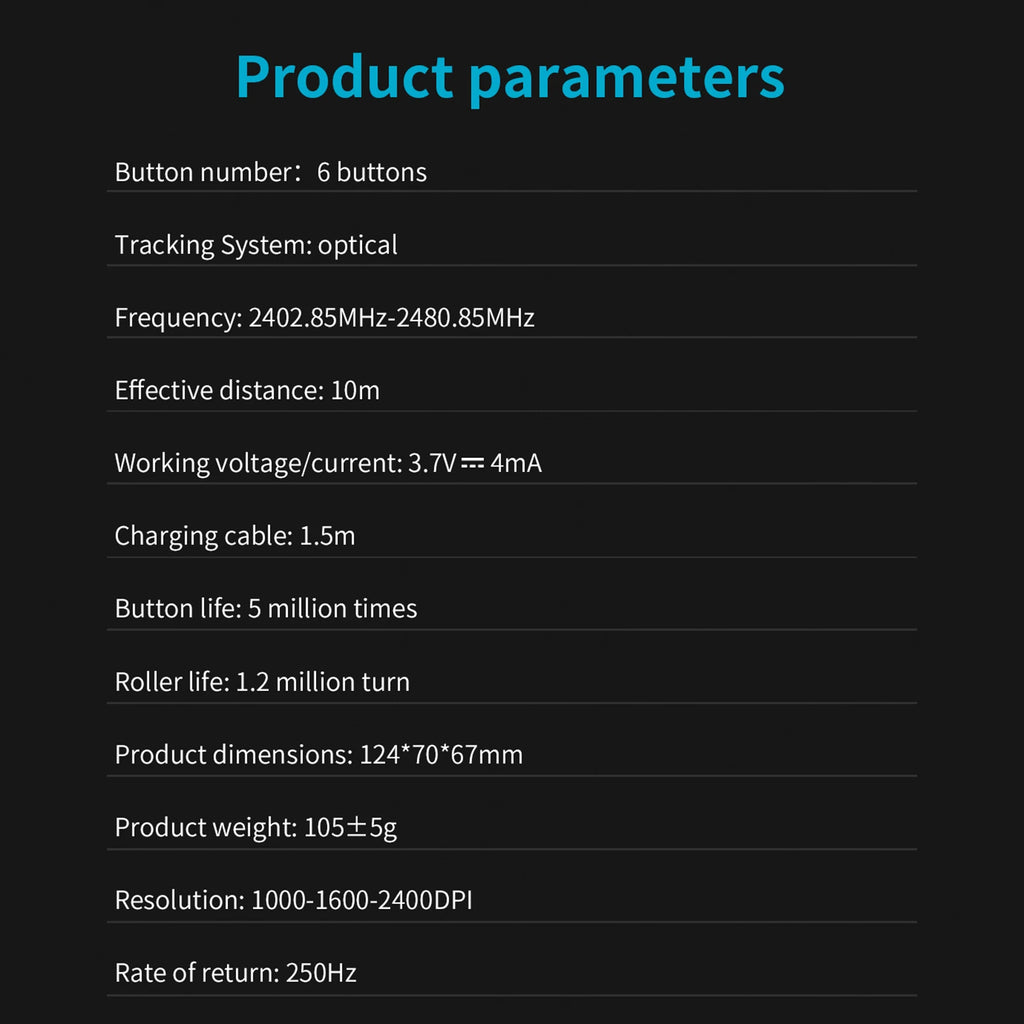Click the DC symbol before 4mA
This screenshot has width=1024, height=1024.
coord(473,463)
